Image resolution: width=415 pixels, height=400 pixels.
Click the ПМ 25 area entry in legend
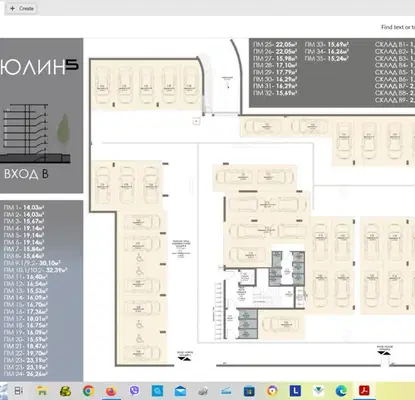275,44
